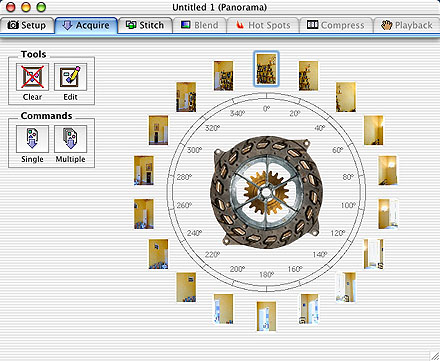Click the window zoom green button
440x361 pixels.
[x=41, y=7]
